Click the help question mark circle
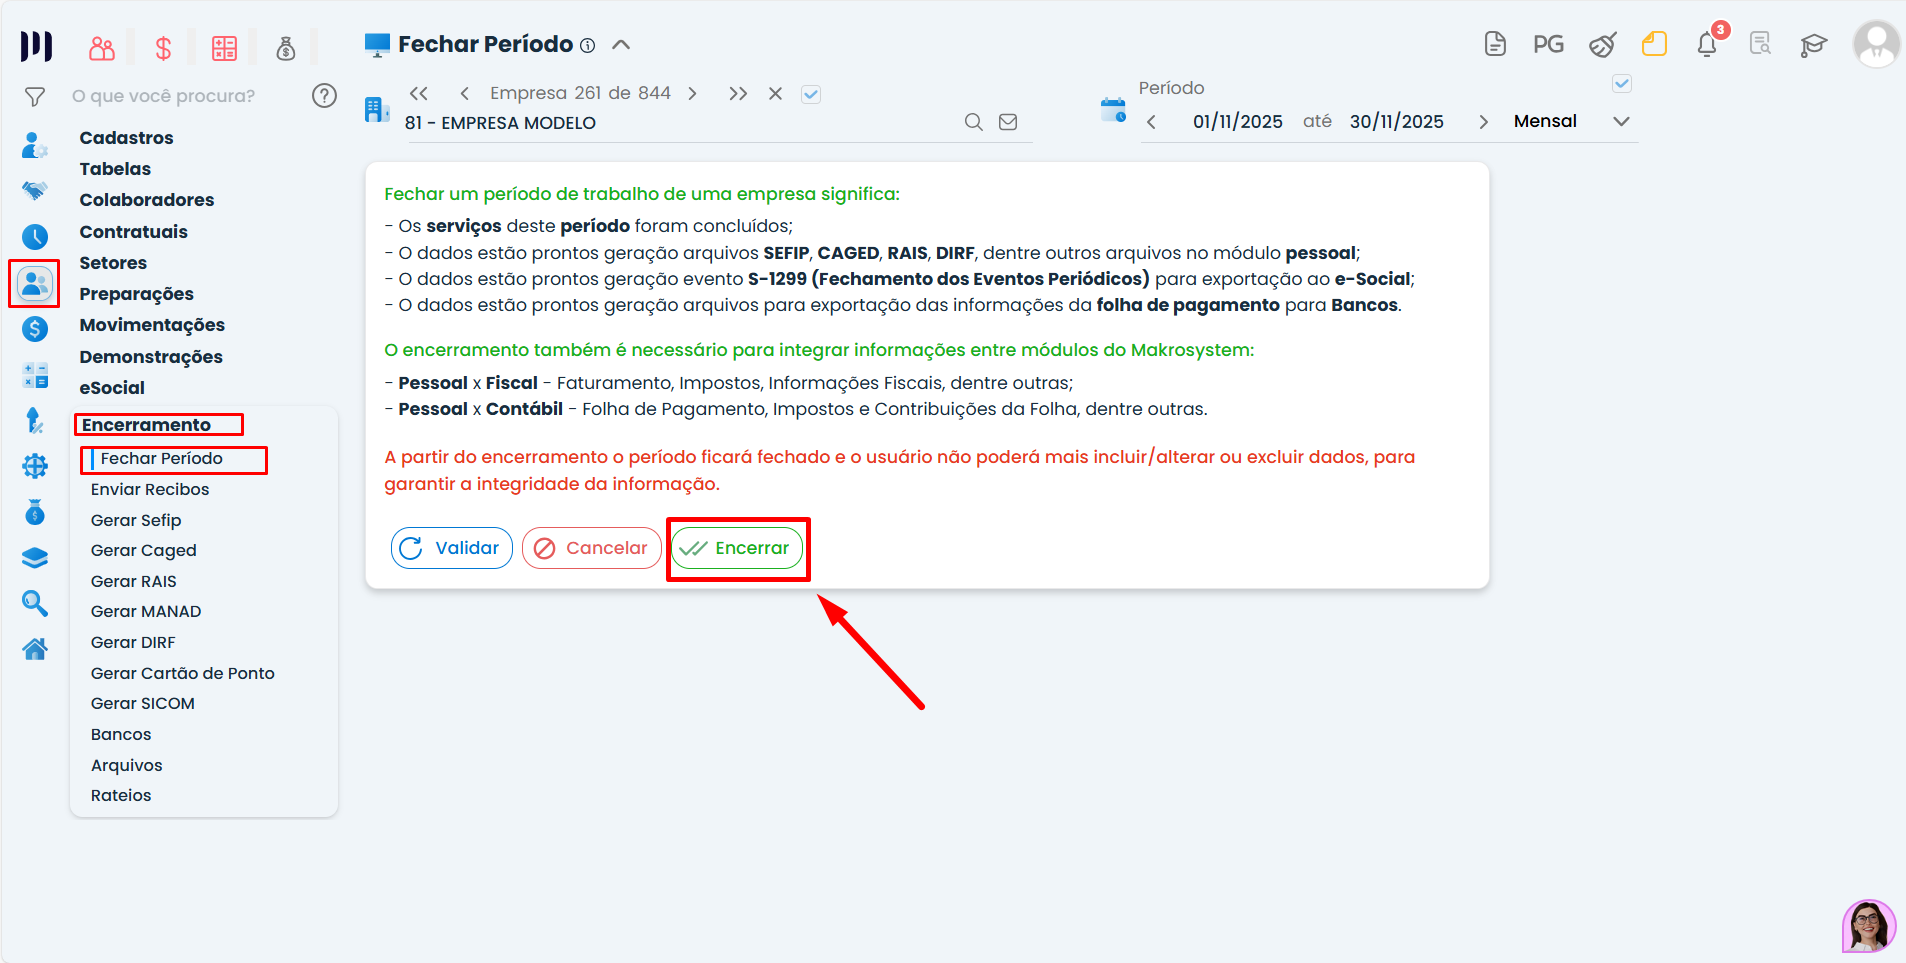Screen dimensions: 1906x963 click(x=324, y=95)
